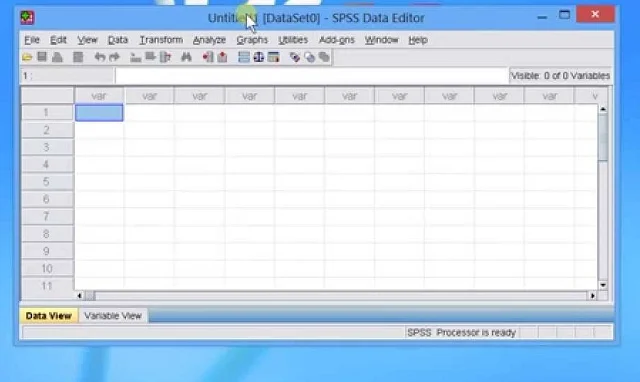Open the File menu
The height and width of the screenshot is (382, 640).
point(32,40)
